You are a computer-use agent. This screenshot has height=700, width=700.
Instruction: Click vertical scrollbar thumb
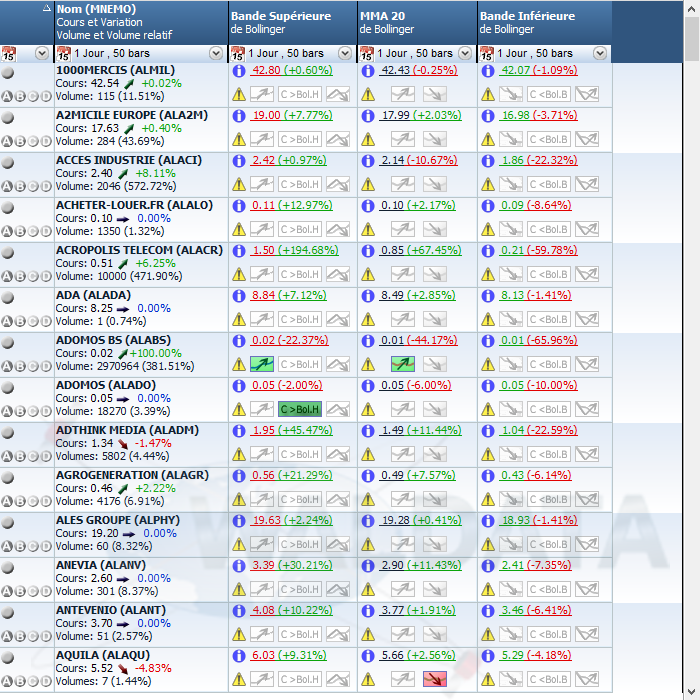[692, 39]
